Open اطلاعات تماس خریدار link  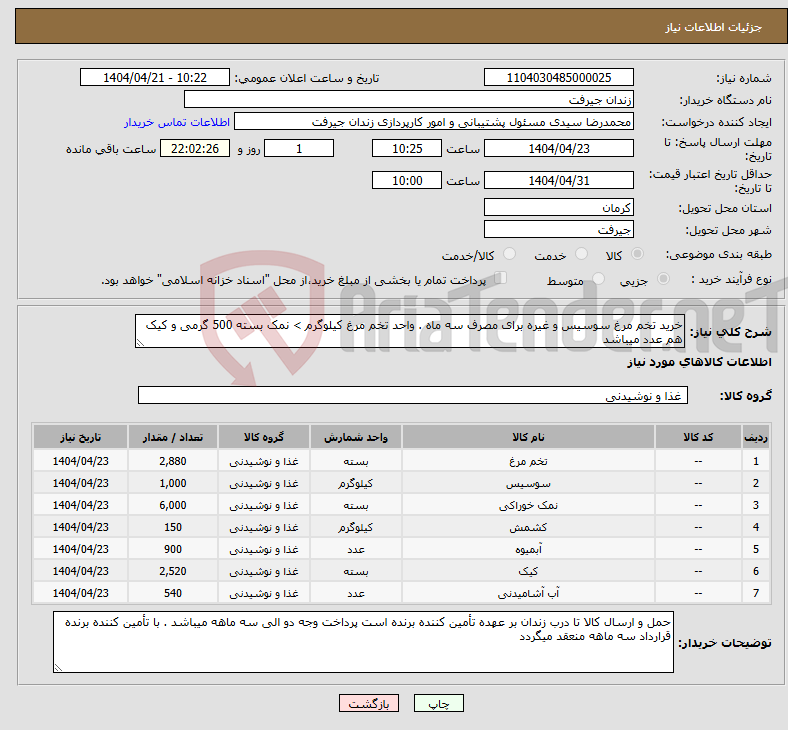(177, 122)
